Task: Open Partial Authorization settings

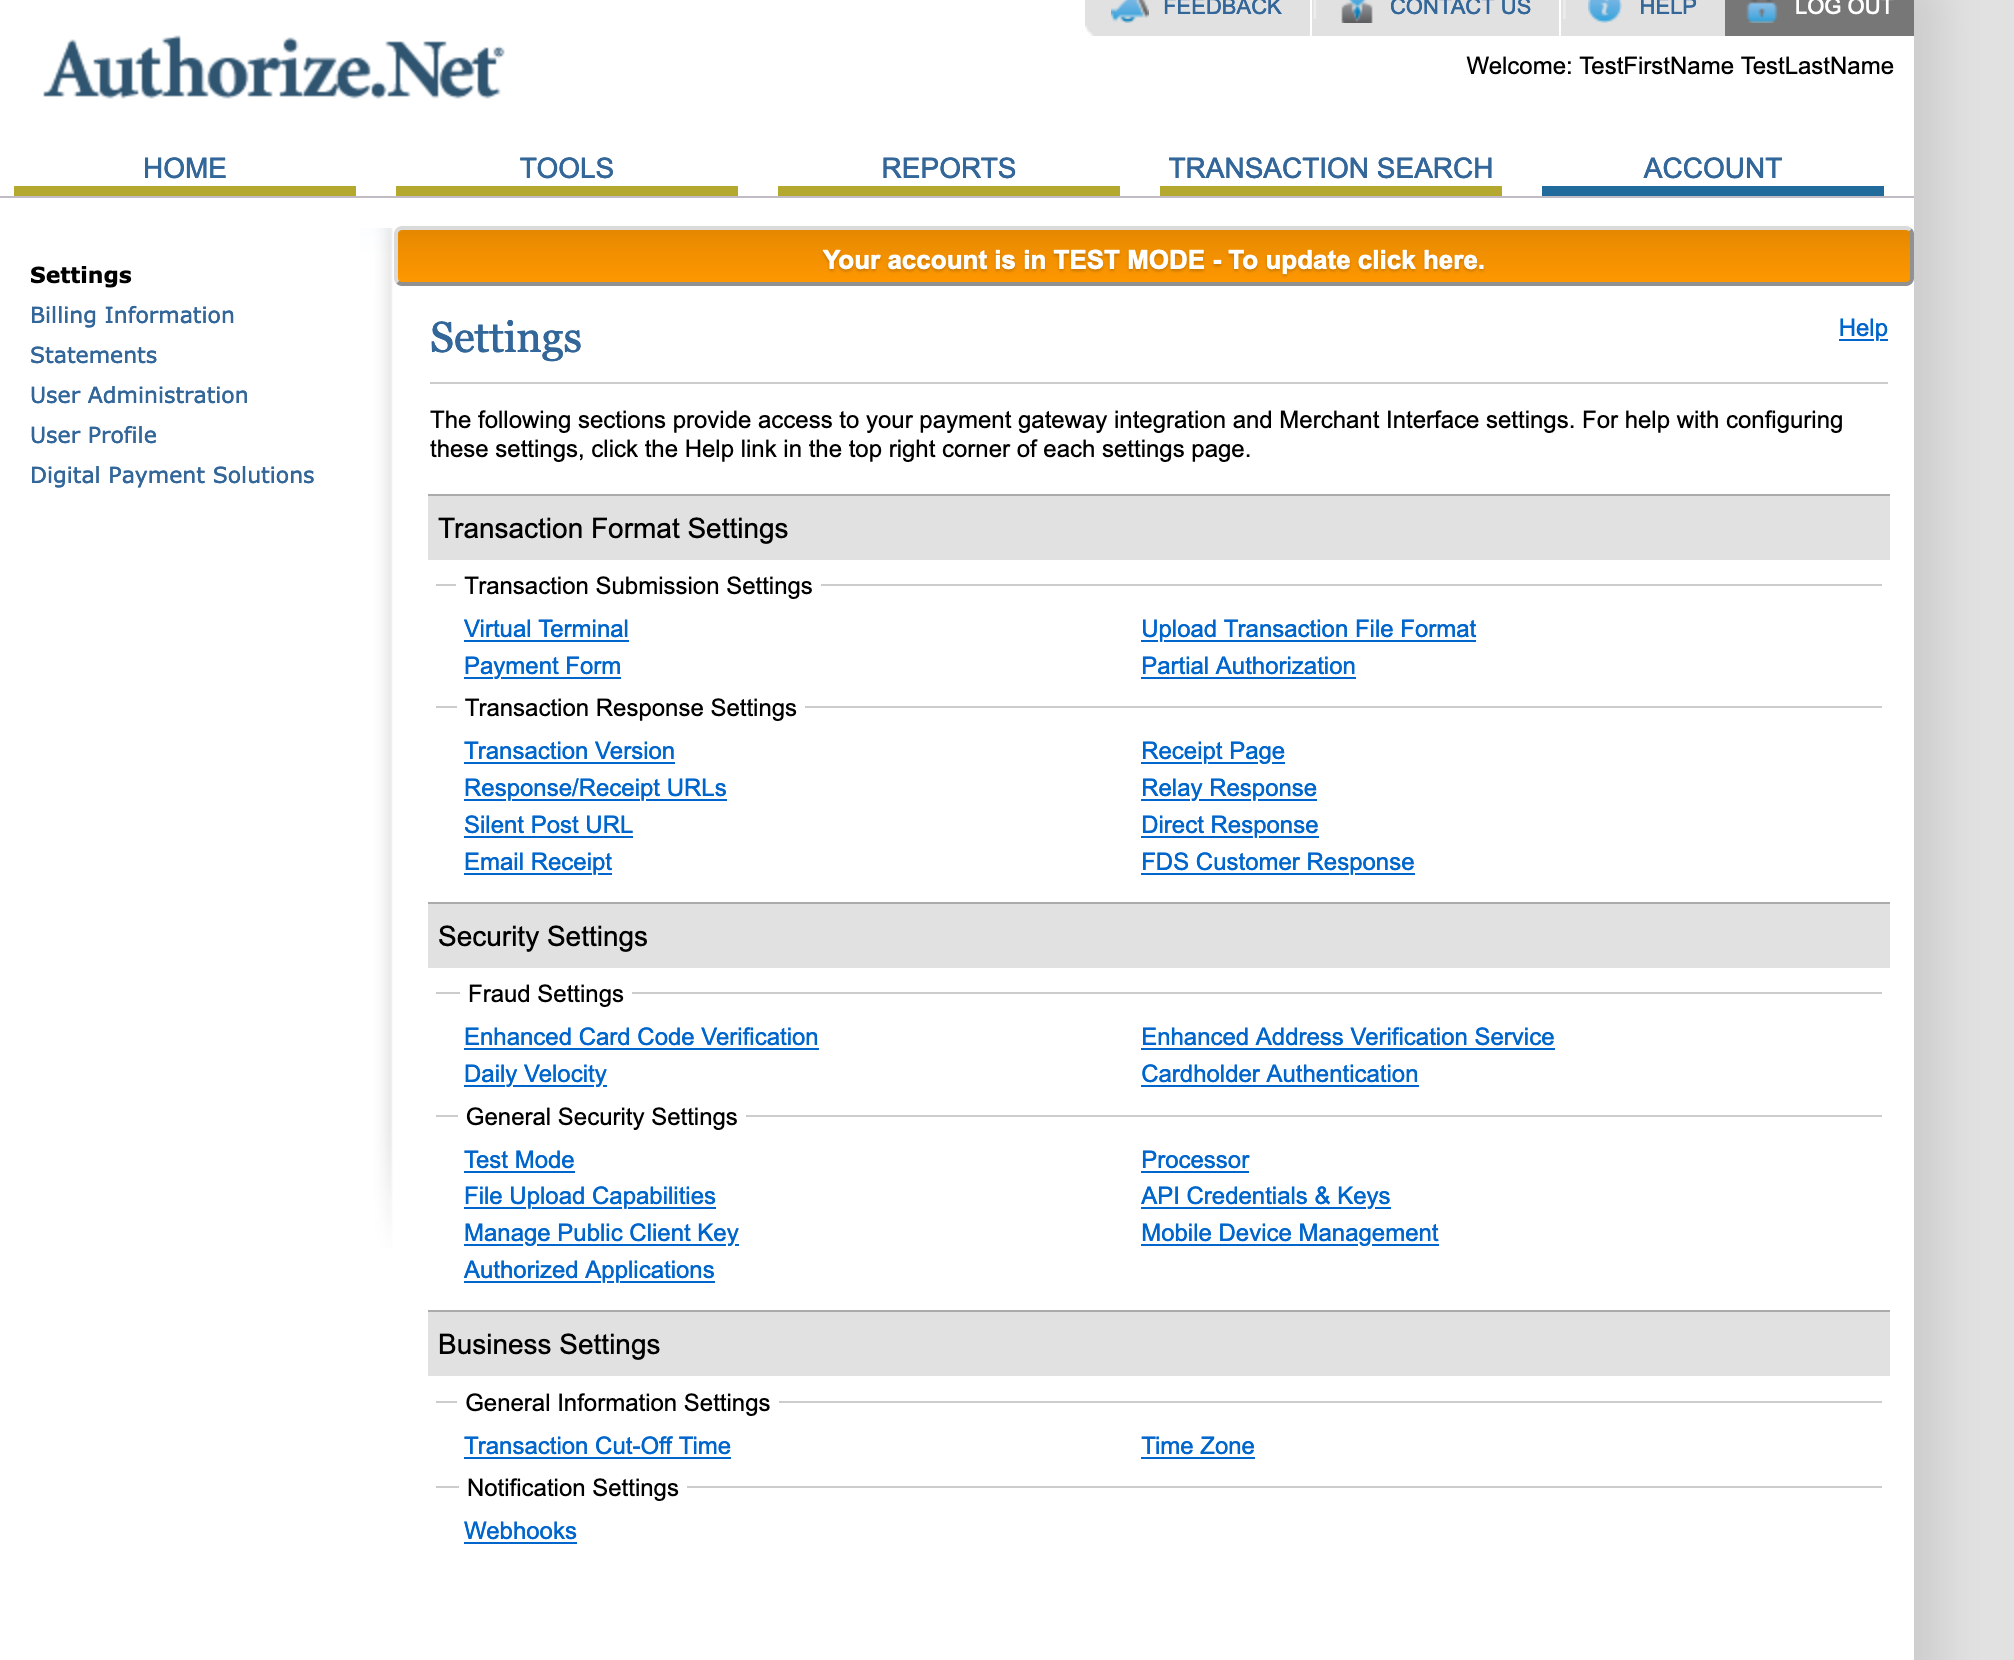Action: click(1248, 666)
